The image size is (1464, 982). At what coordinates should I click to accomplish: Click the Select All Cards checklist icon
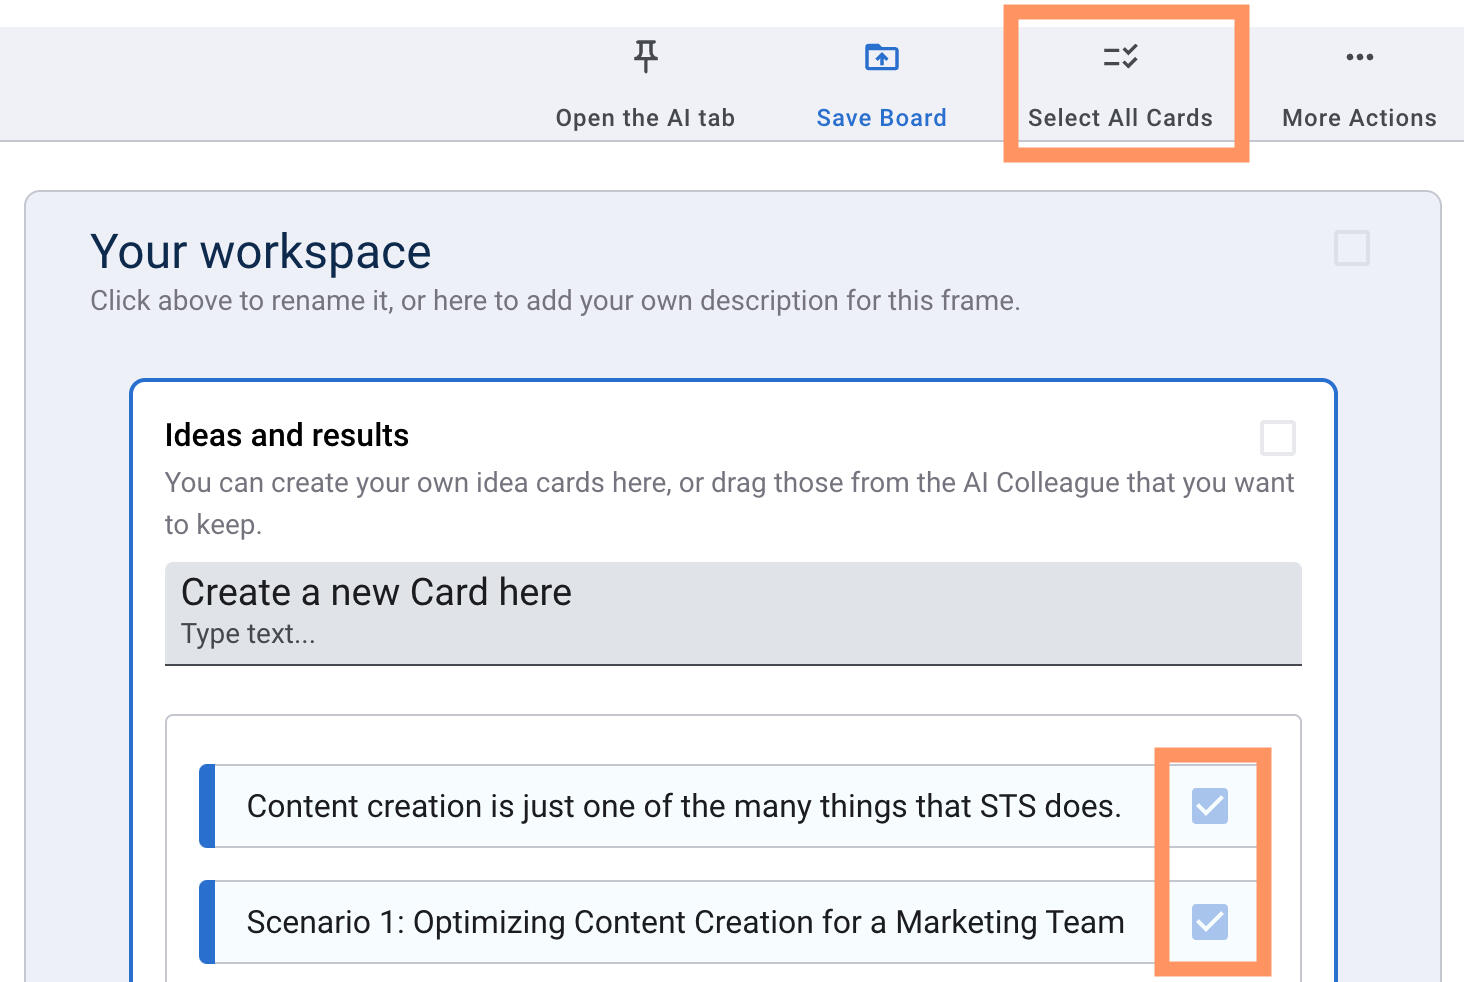coord(1120,57)
